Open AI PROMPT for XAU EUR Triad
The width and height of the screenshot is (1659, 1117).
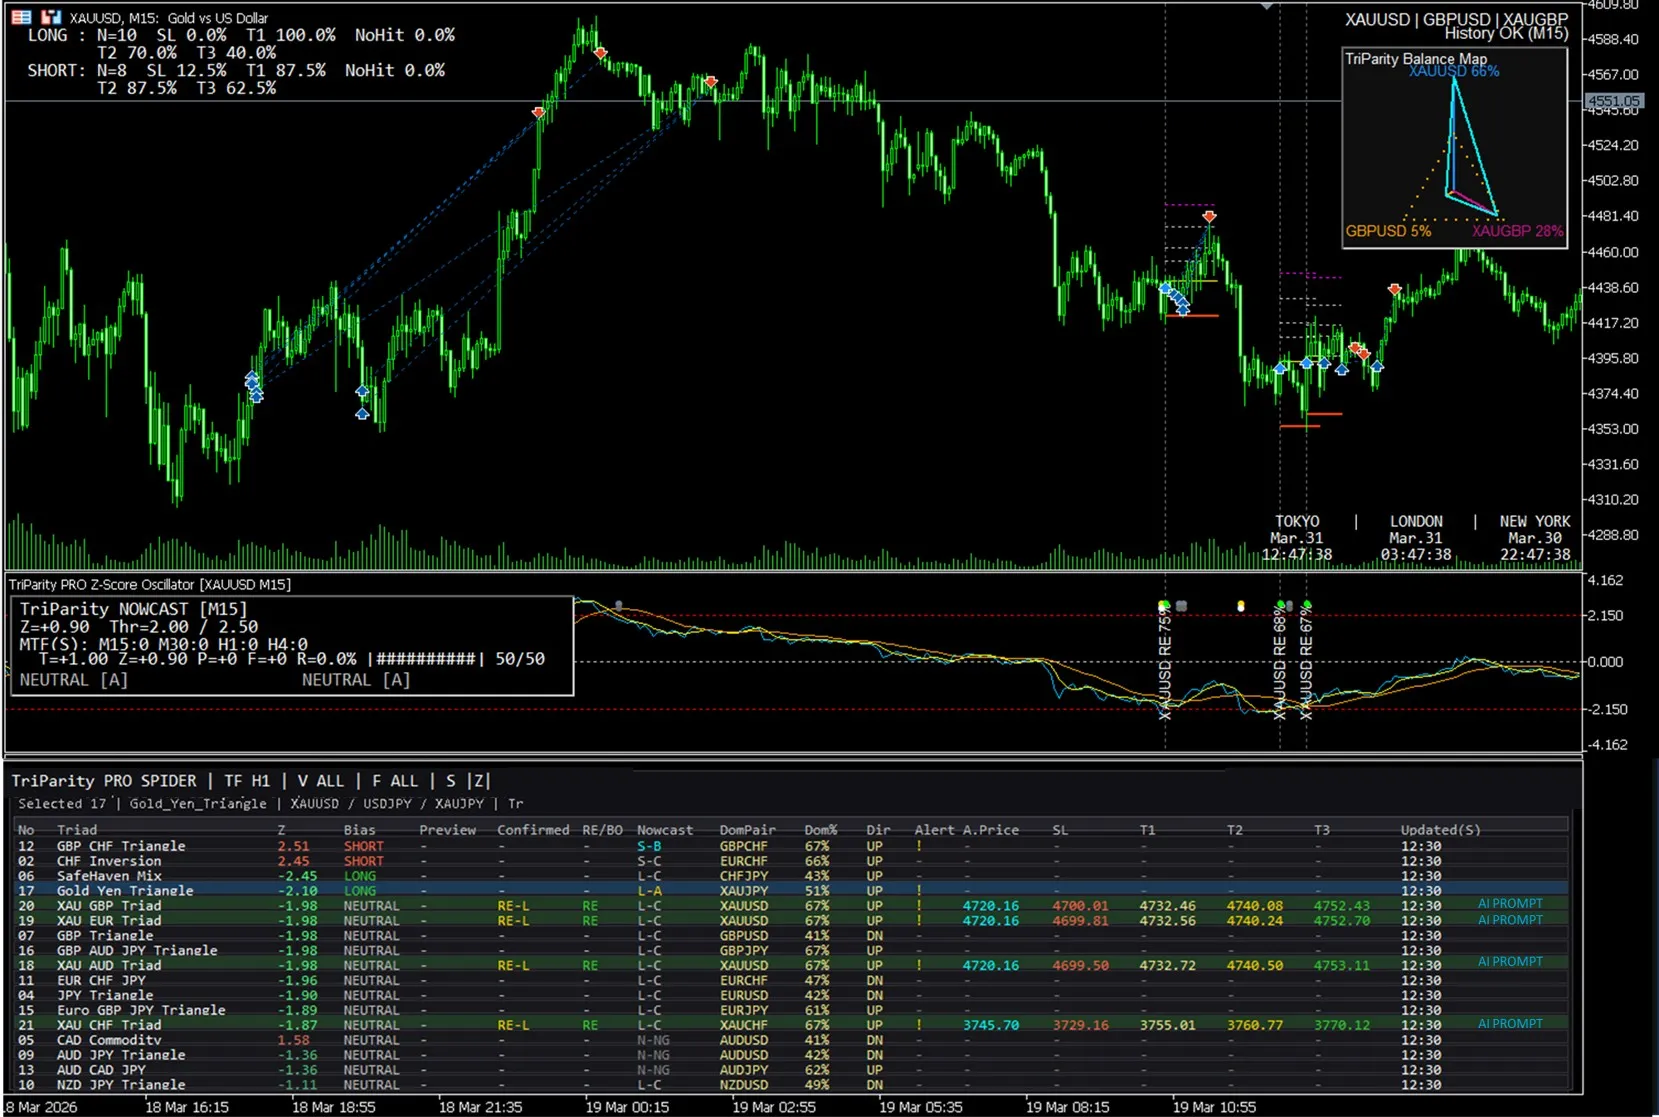(x=1510, y=920)
